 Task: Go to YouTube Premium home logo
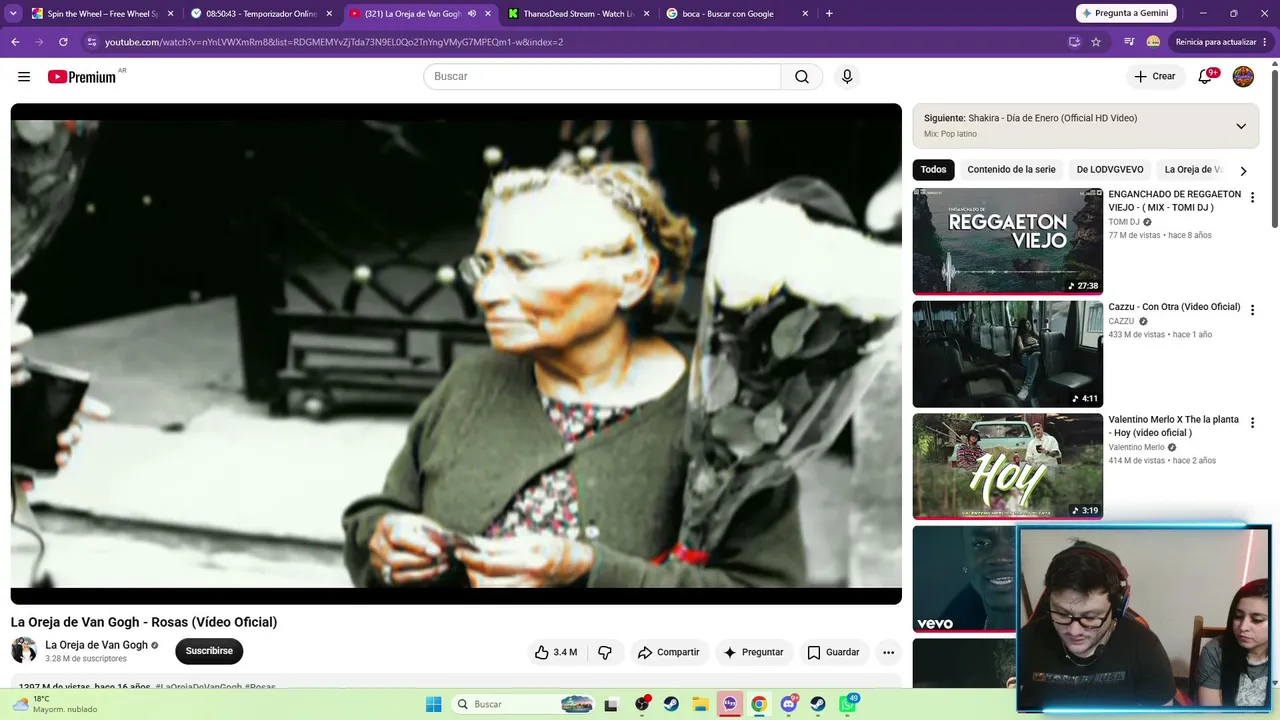(x=82, y=77)
